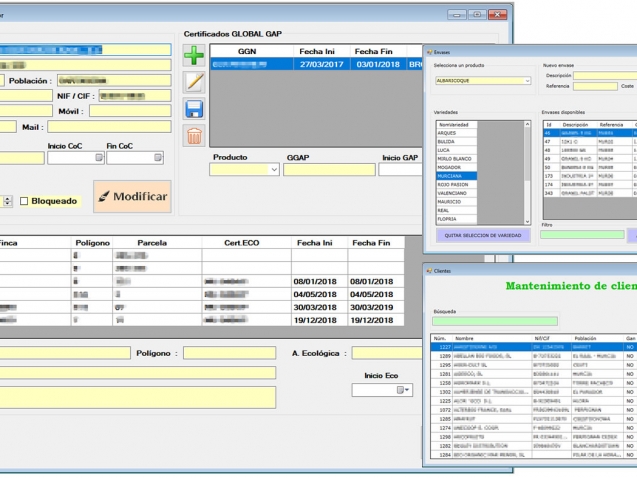This screenshot has width=637, height=478.
Task: Click the GGAP input field
Action: [x=329, y=170]
